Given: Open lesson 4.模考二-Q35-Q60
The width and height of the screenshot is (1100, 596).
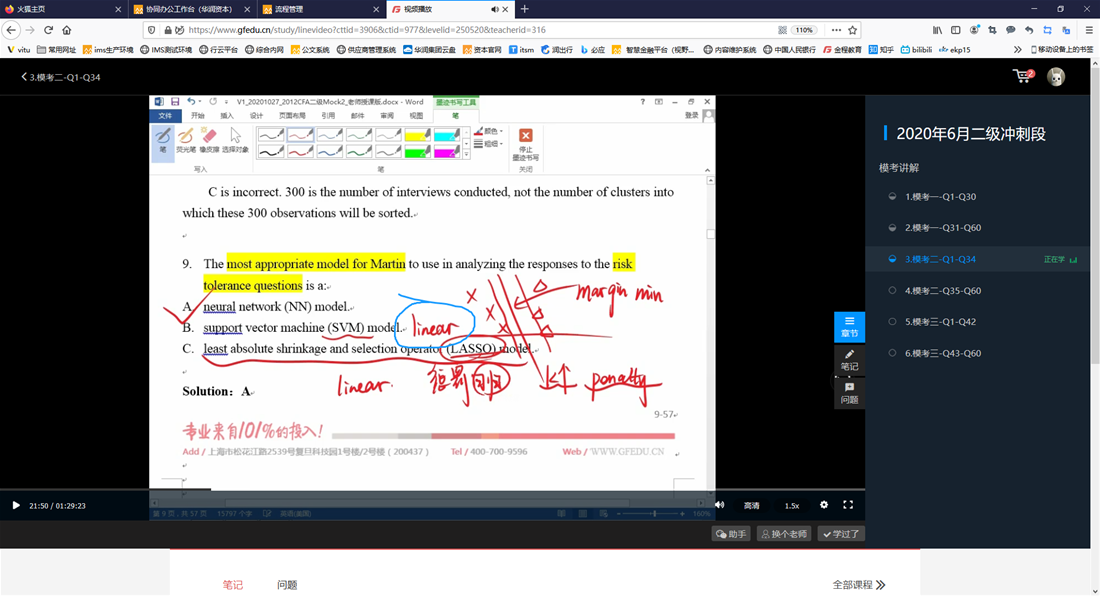Looking at the screenshot, I should pyautogui.click(x=943, y=290).
